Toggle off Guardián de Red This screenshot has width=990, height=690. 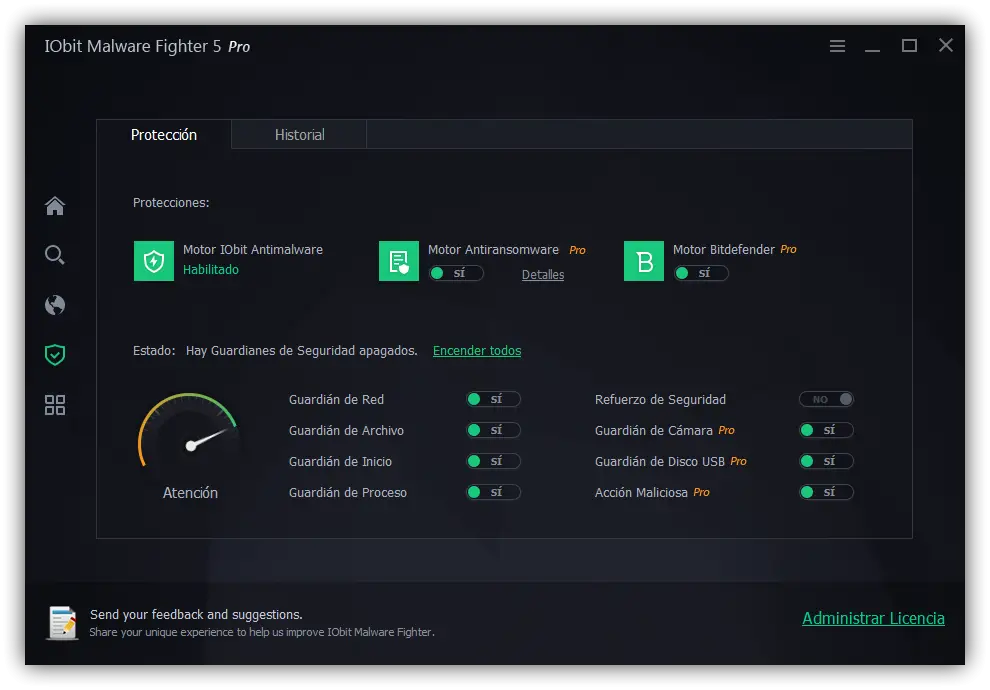493,399
